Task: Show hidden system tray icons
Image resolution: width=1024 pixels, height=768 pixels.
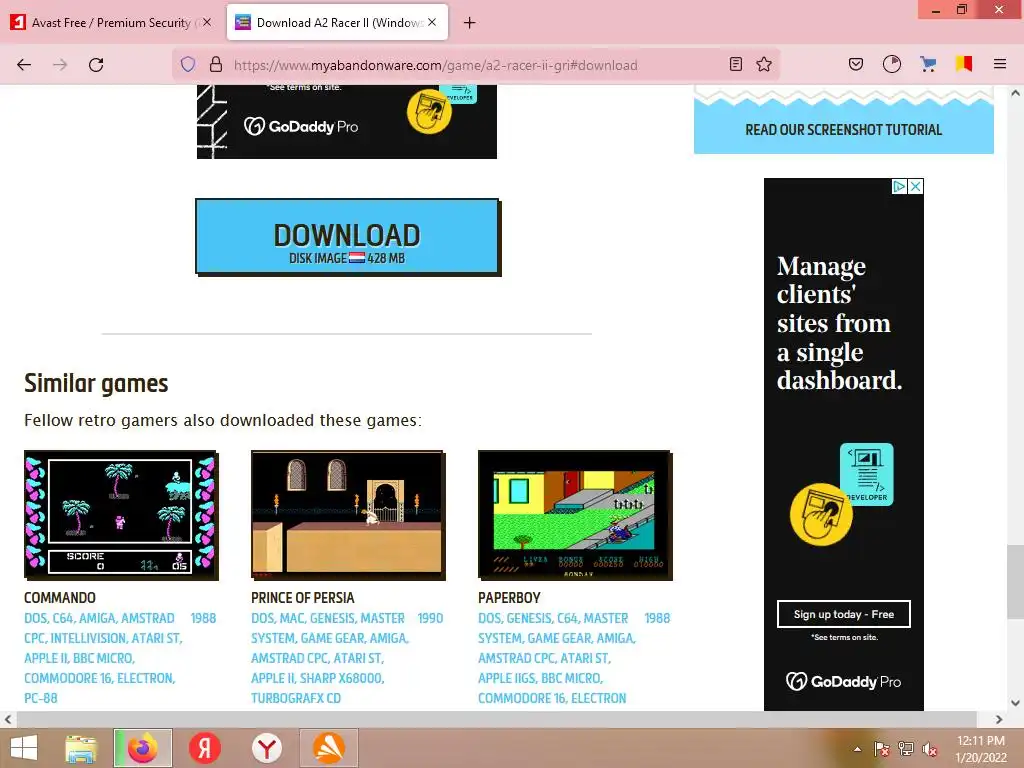Action: [x=857, y=749]
